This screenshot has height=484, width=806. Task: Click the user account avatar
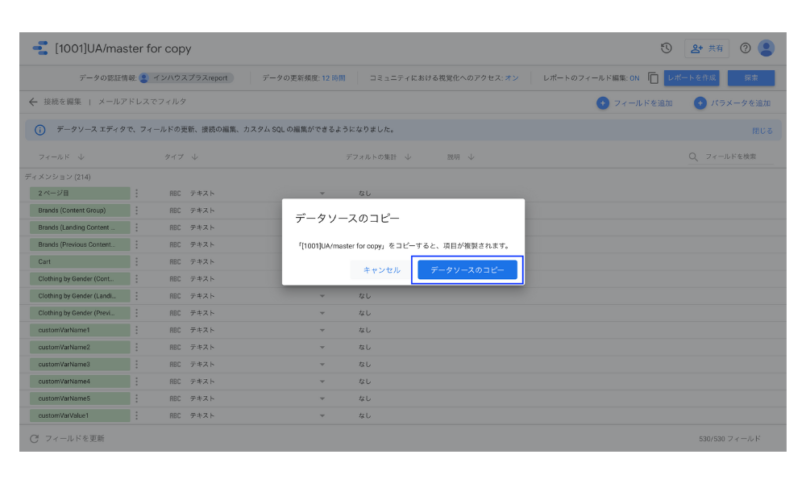coord(766,48)
